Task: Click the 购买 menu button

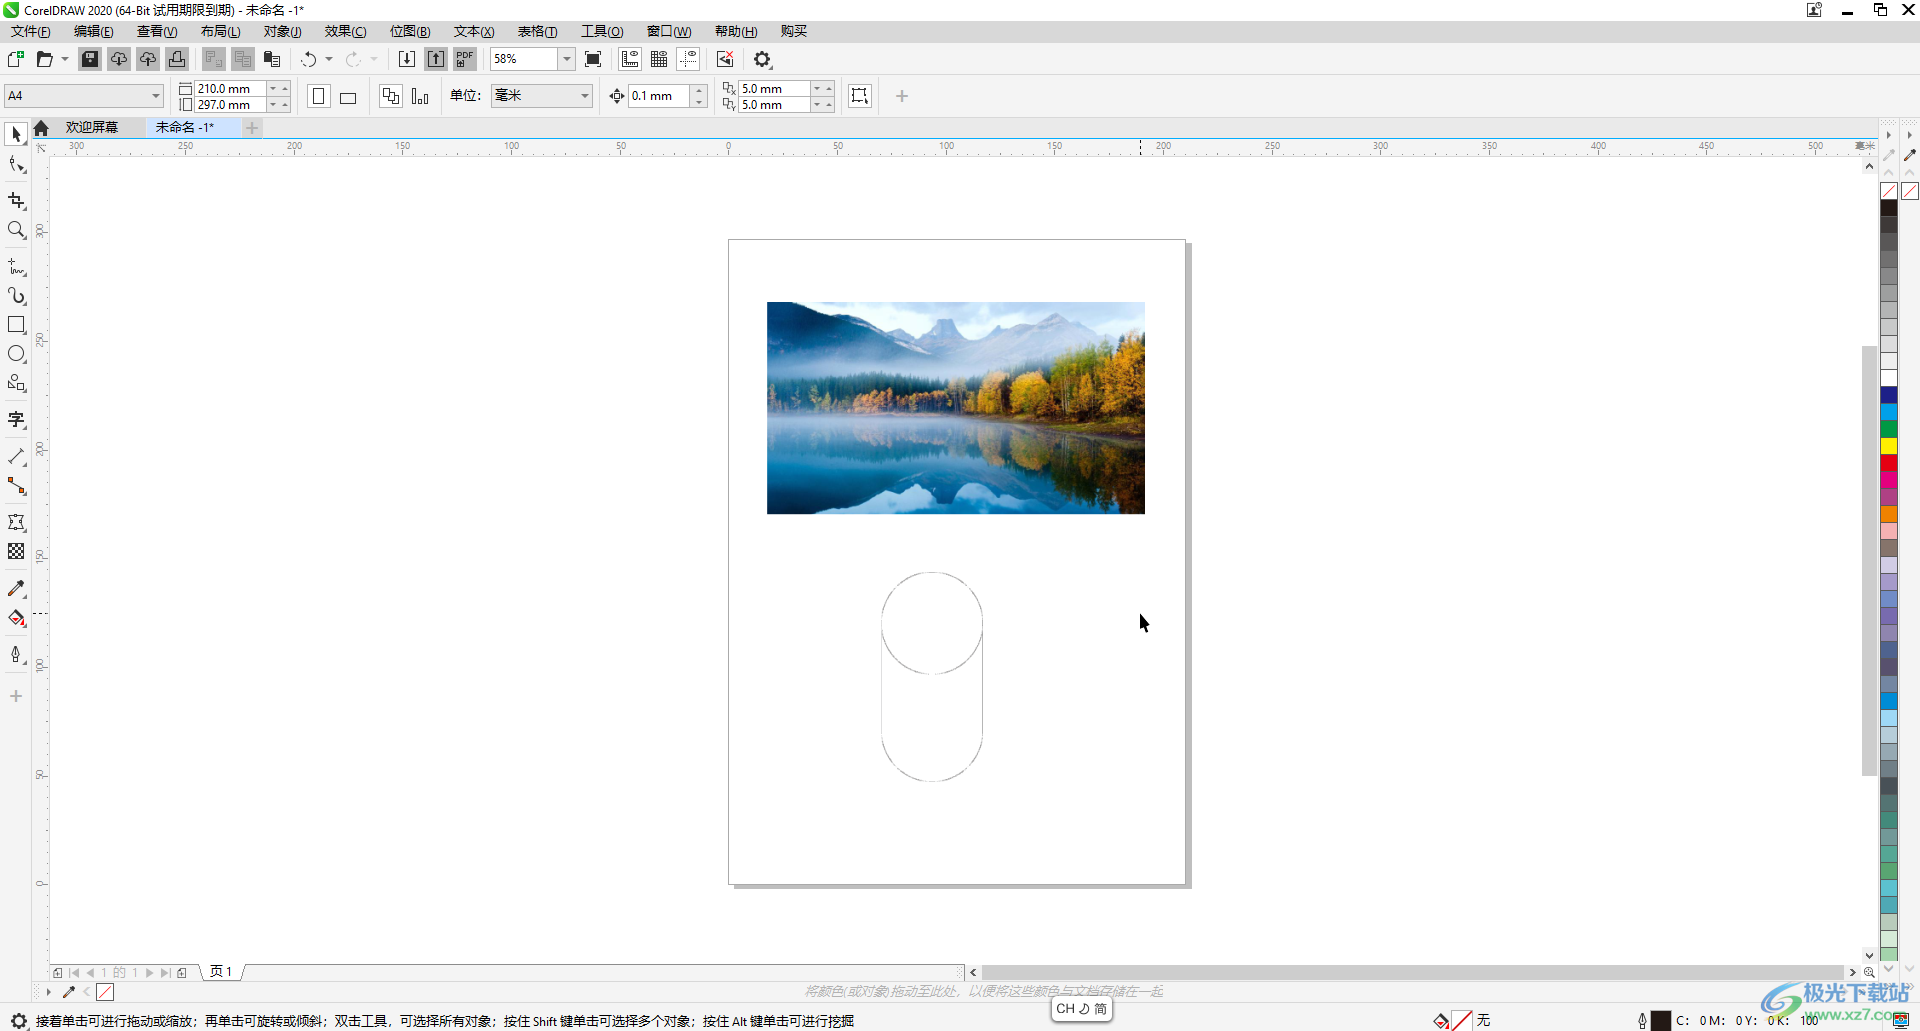Action: coord(794,31)
